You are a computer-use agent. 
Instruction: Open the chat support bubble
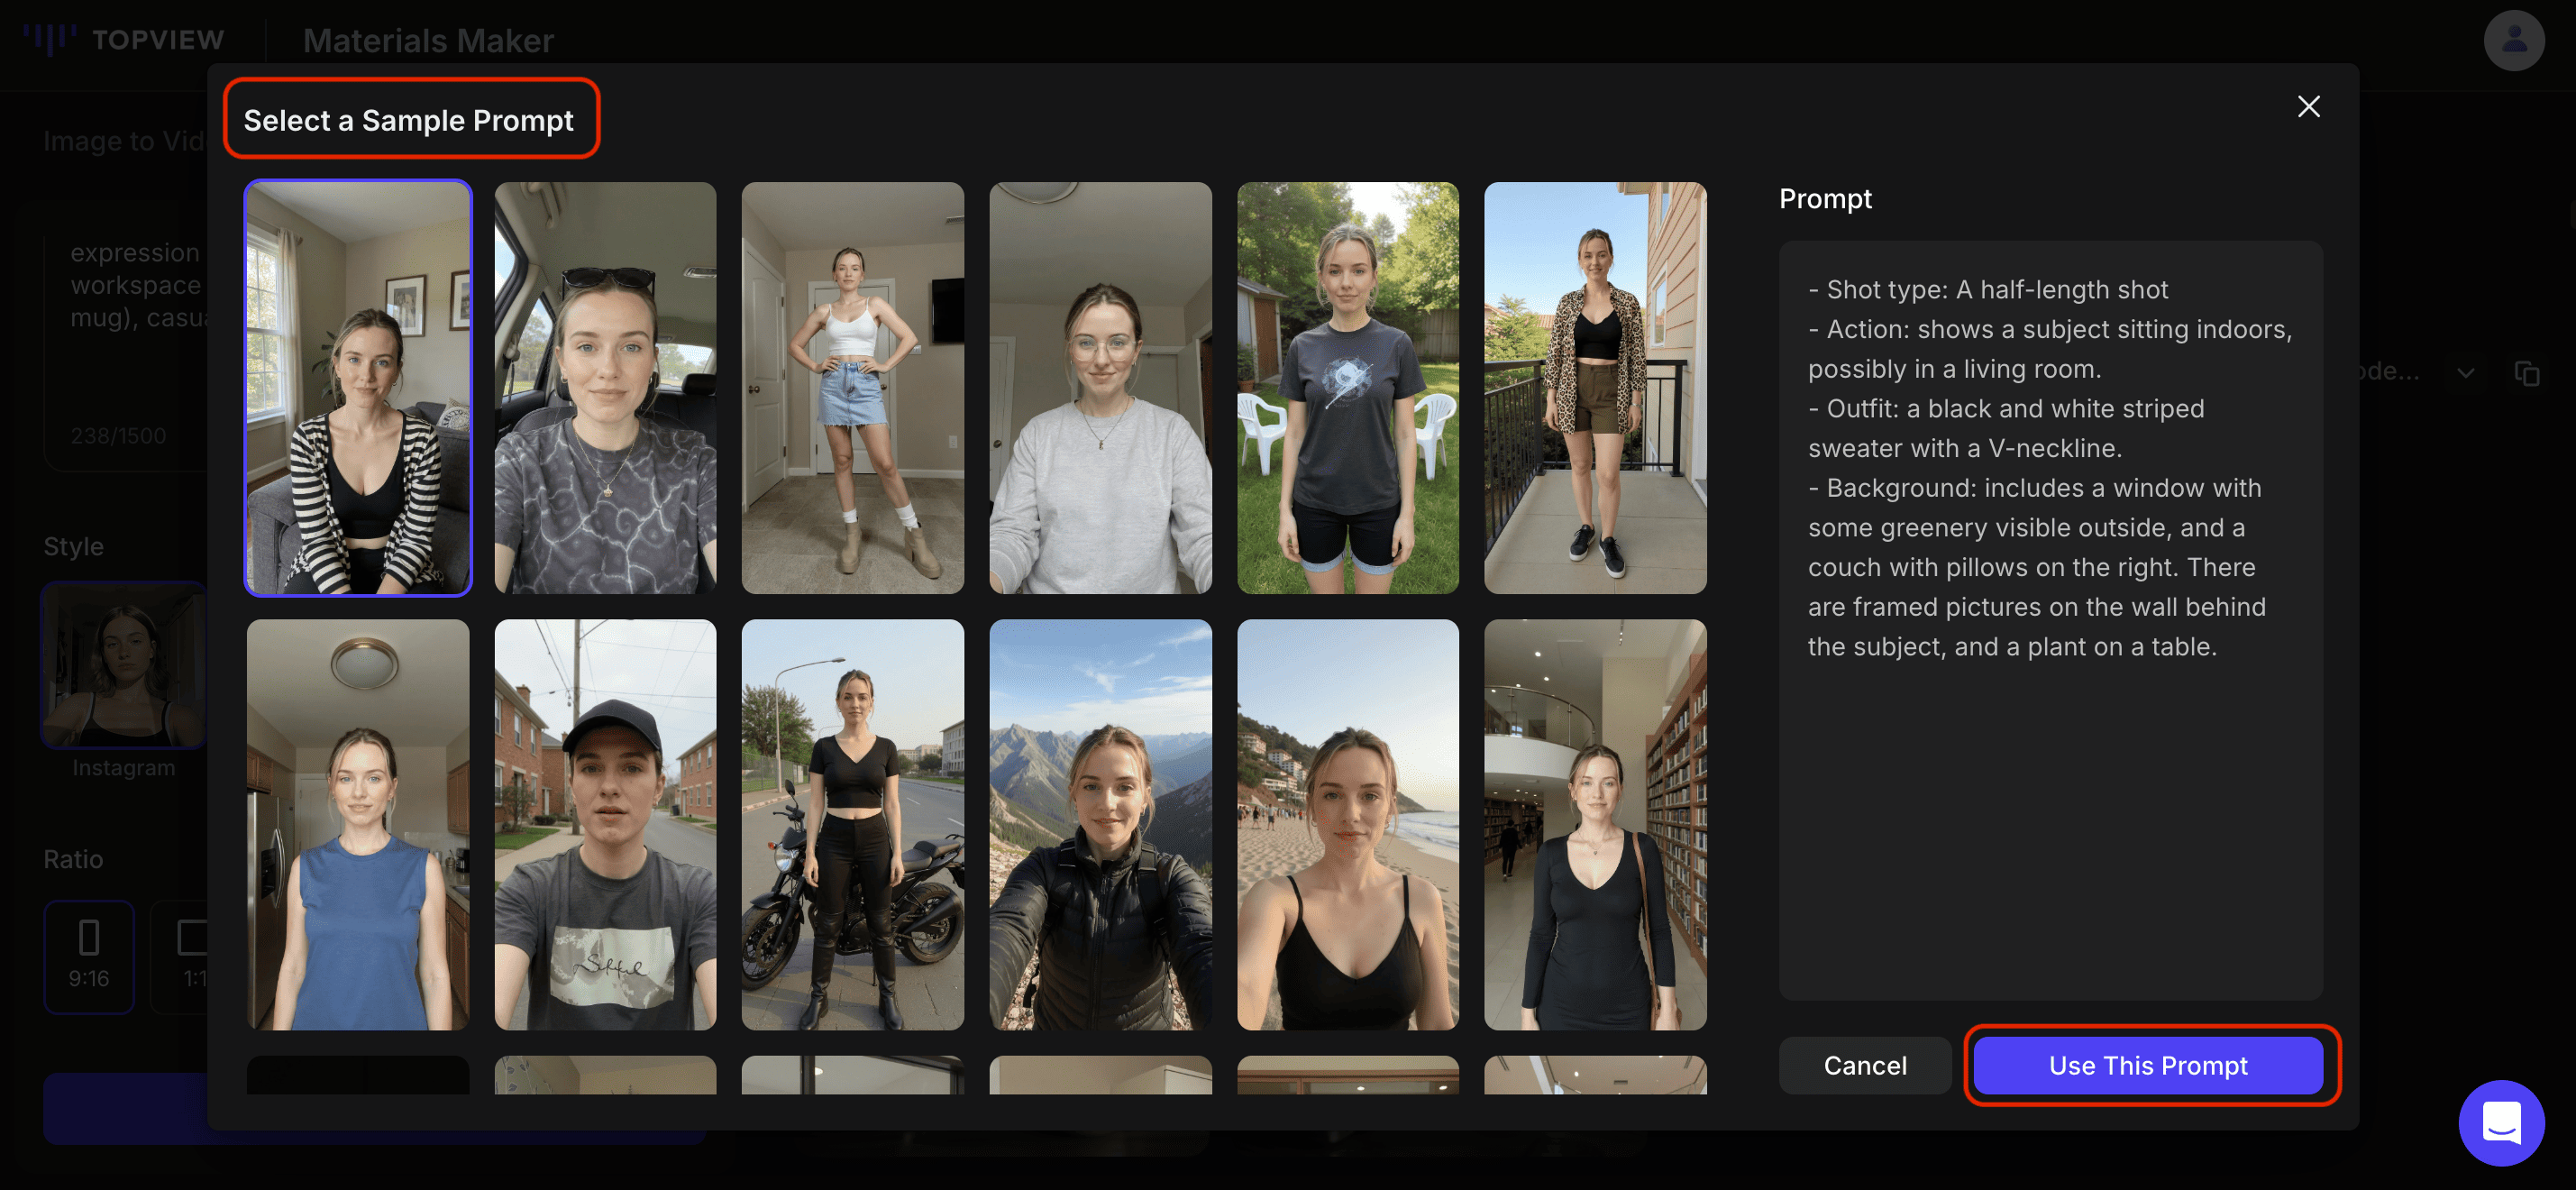click(x=2501, y=1122)
